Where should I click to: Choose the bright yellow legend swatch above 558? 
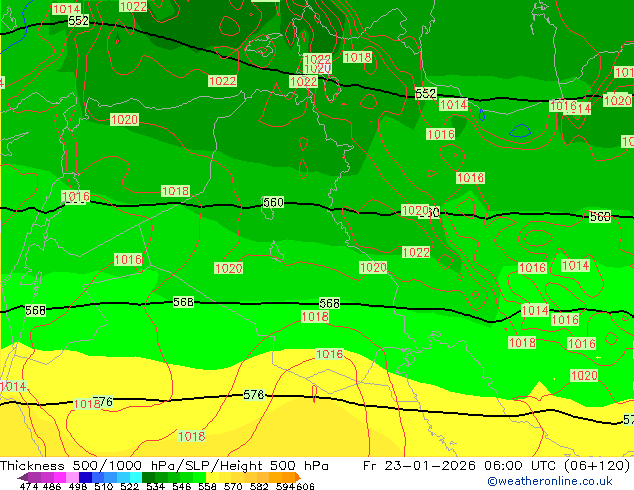pyautogui.click(x=213, y=477)
